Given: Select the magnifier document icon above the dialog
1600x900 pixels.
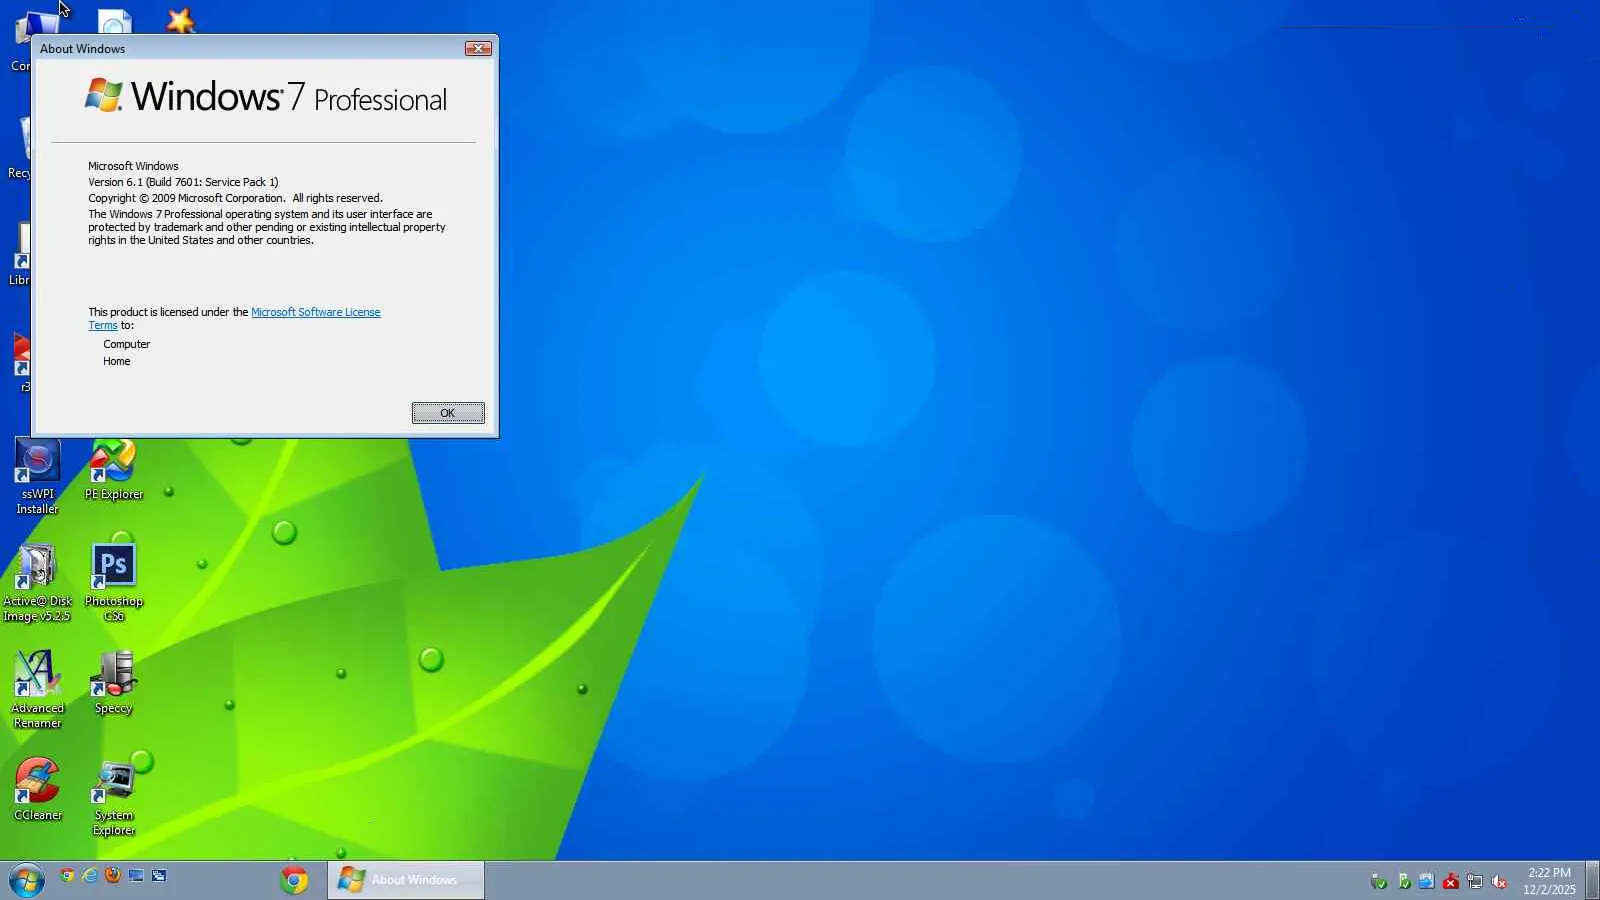Looking at the screenshot, I should 114,22.
